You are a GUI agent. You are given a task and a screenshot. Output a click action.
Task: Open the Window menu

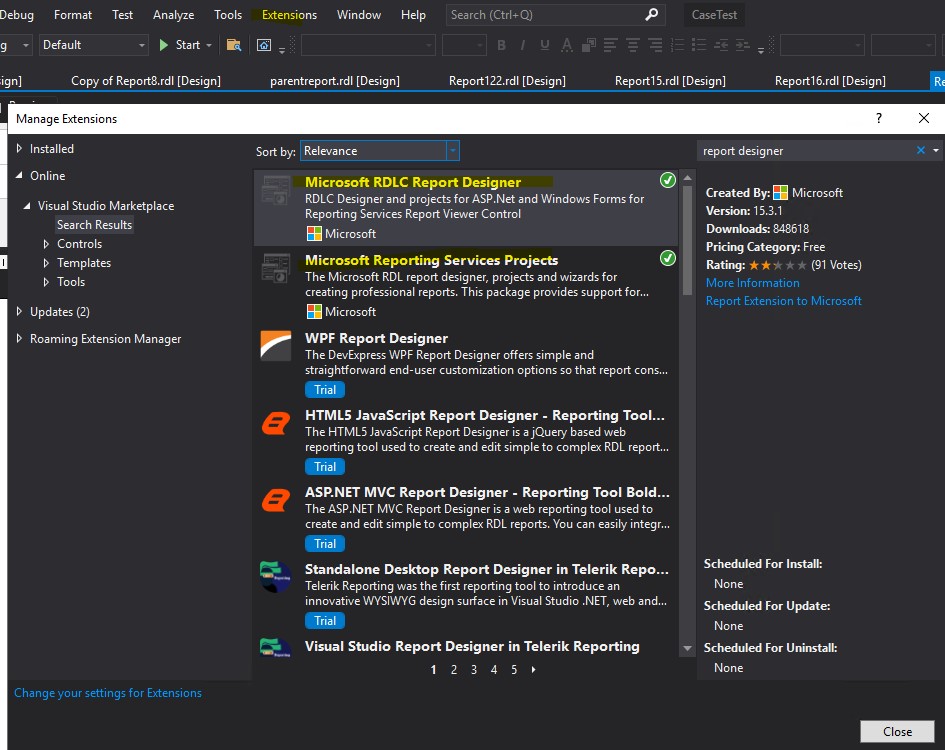click(x=359, y=14)
